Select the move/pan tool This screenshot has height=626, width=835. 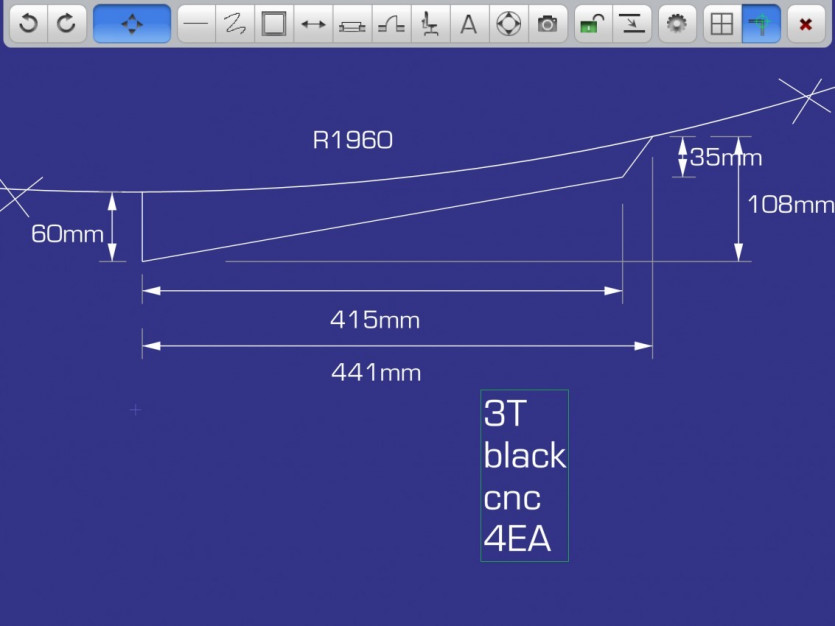click(132, 23)
